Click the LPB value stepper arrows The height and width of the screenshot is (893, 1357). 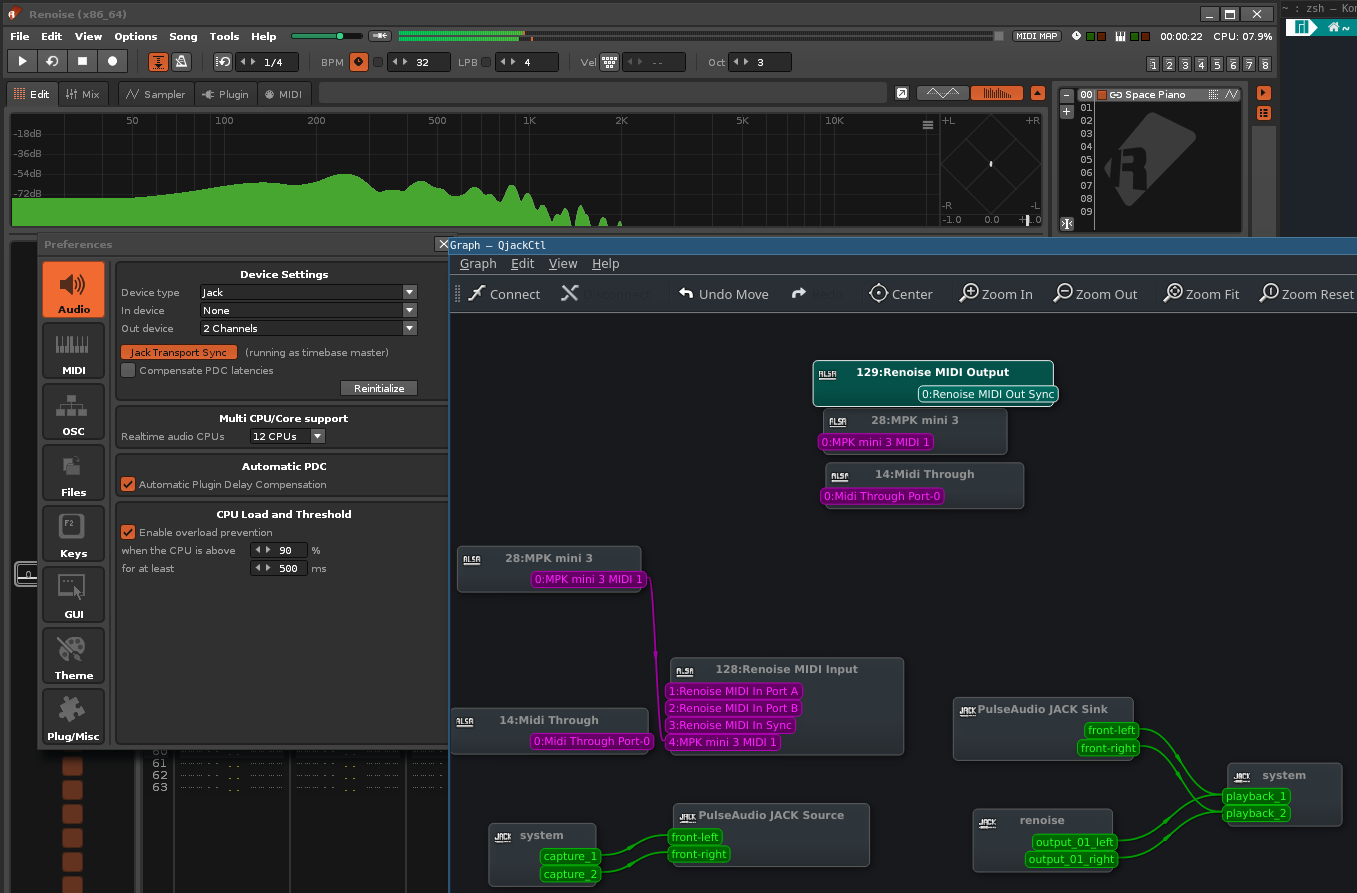click(x=507, y=62)
